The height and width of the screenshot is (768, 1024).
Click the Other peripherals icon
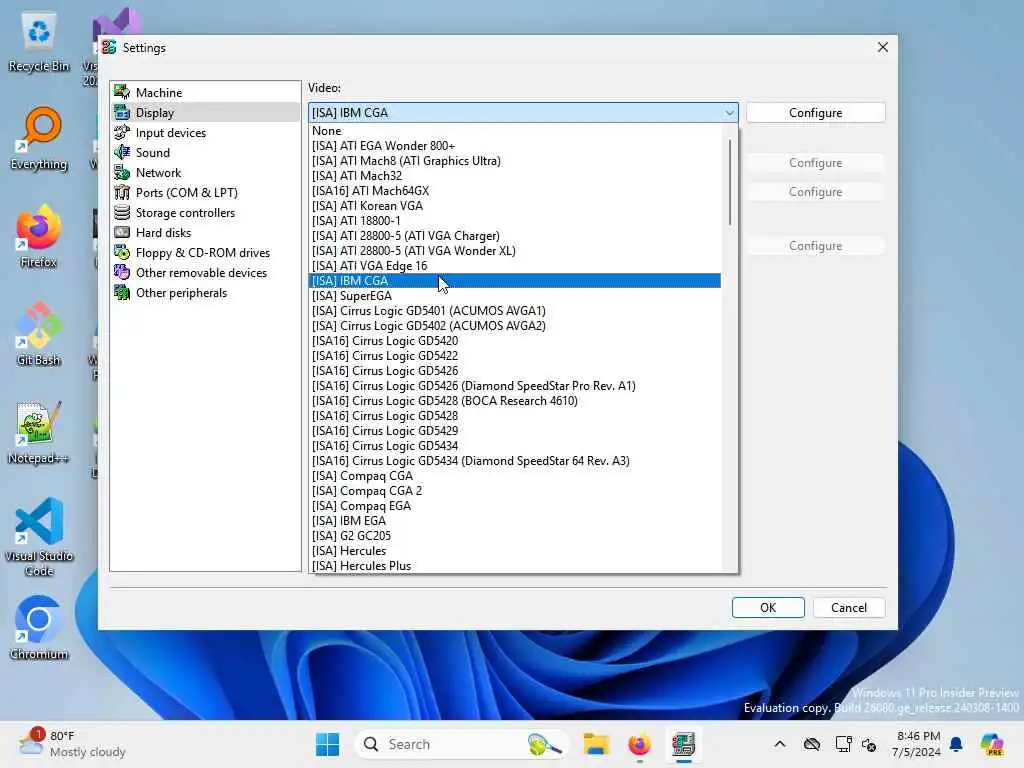tap(122, 293)
